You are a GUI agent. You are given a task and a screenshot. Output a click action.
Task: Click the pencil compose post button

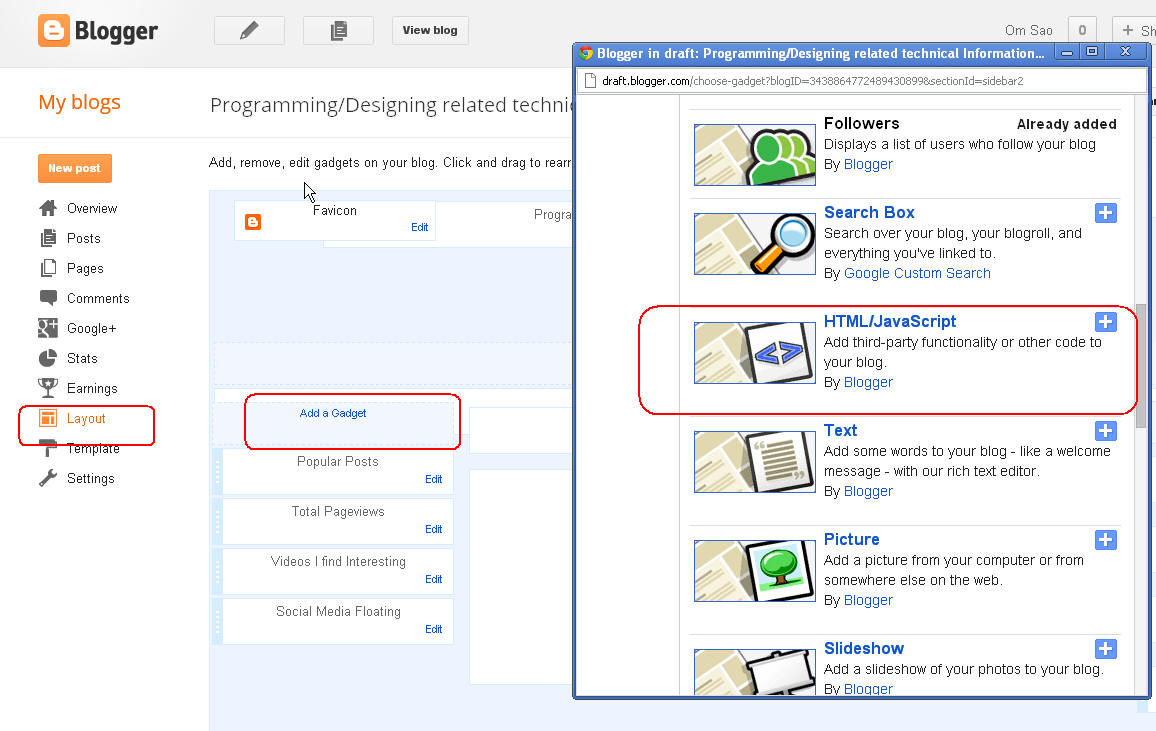pyautogui.click(x=249, y=31)
